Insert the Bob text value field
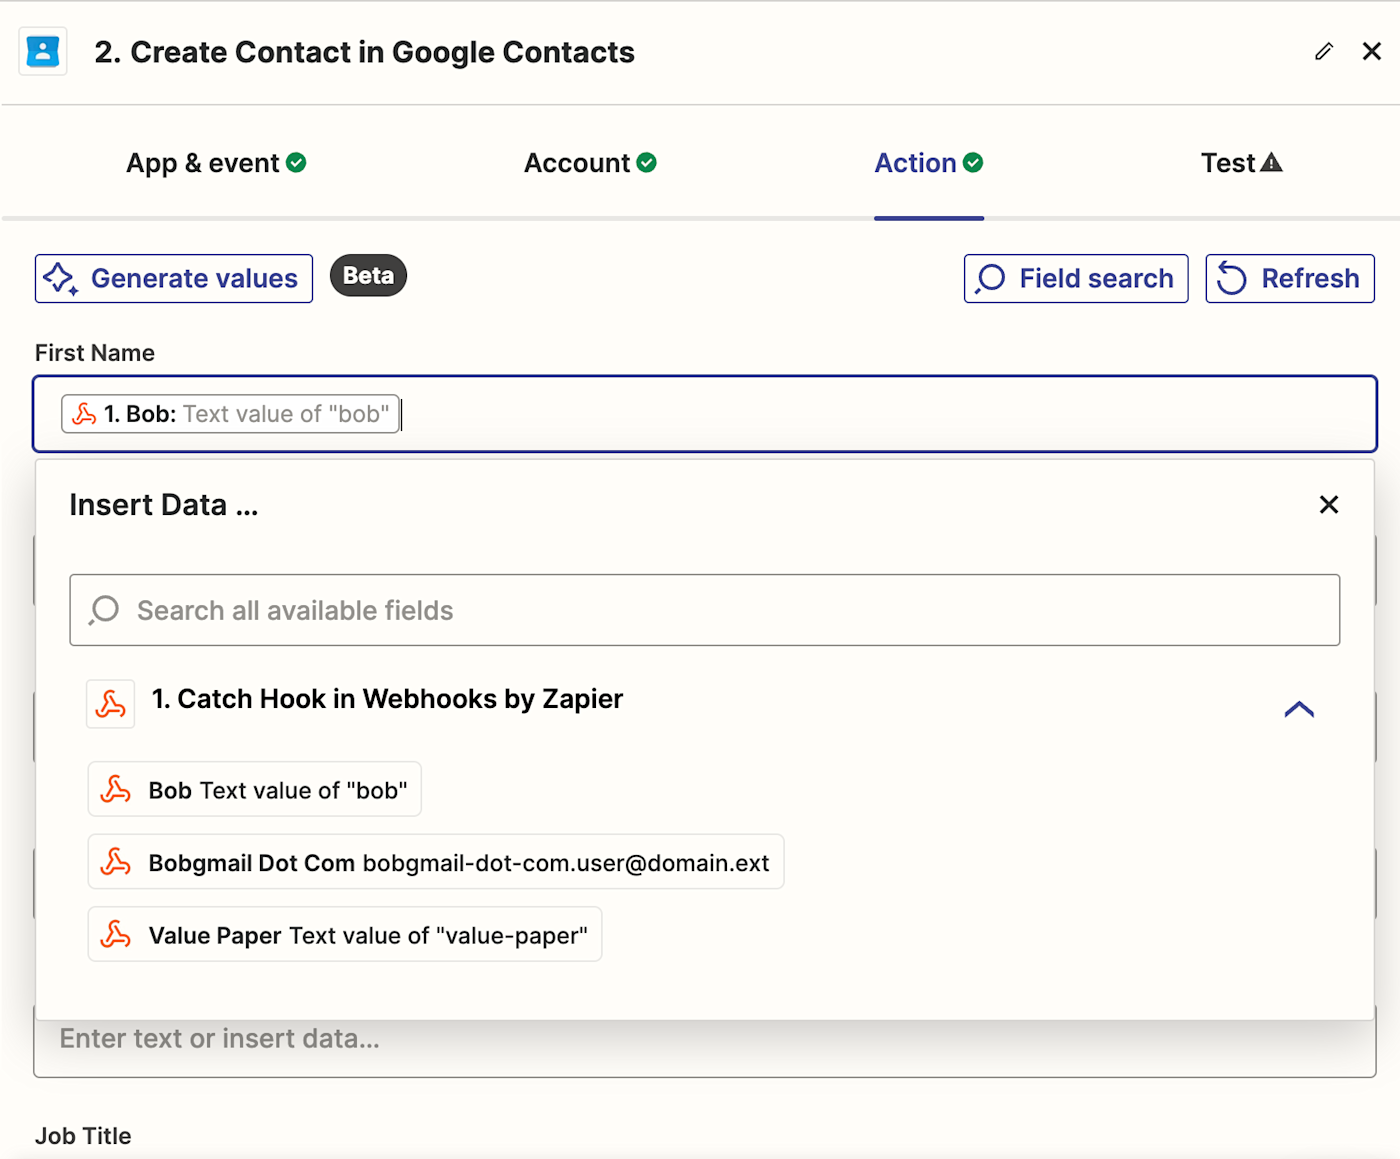 (255, 790)
